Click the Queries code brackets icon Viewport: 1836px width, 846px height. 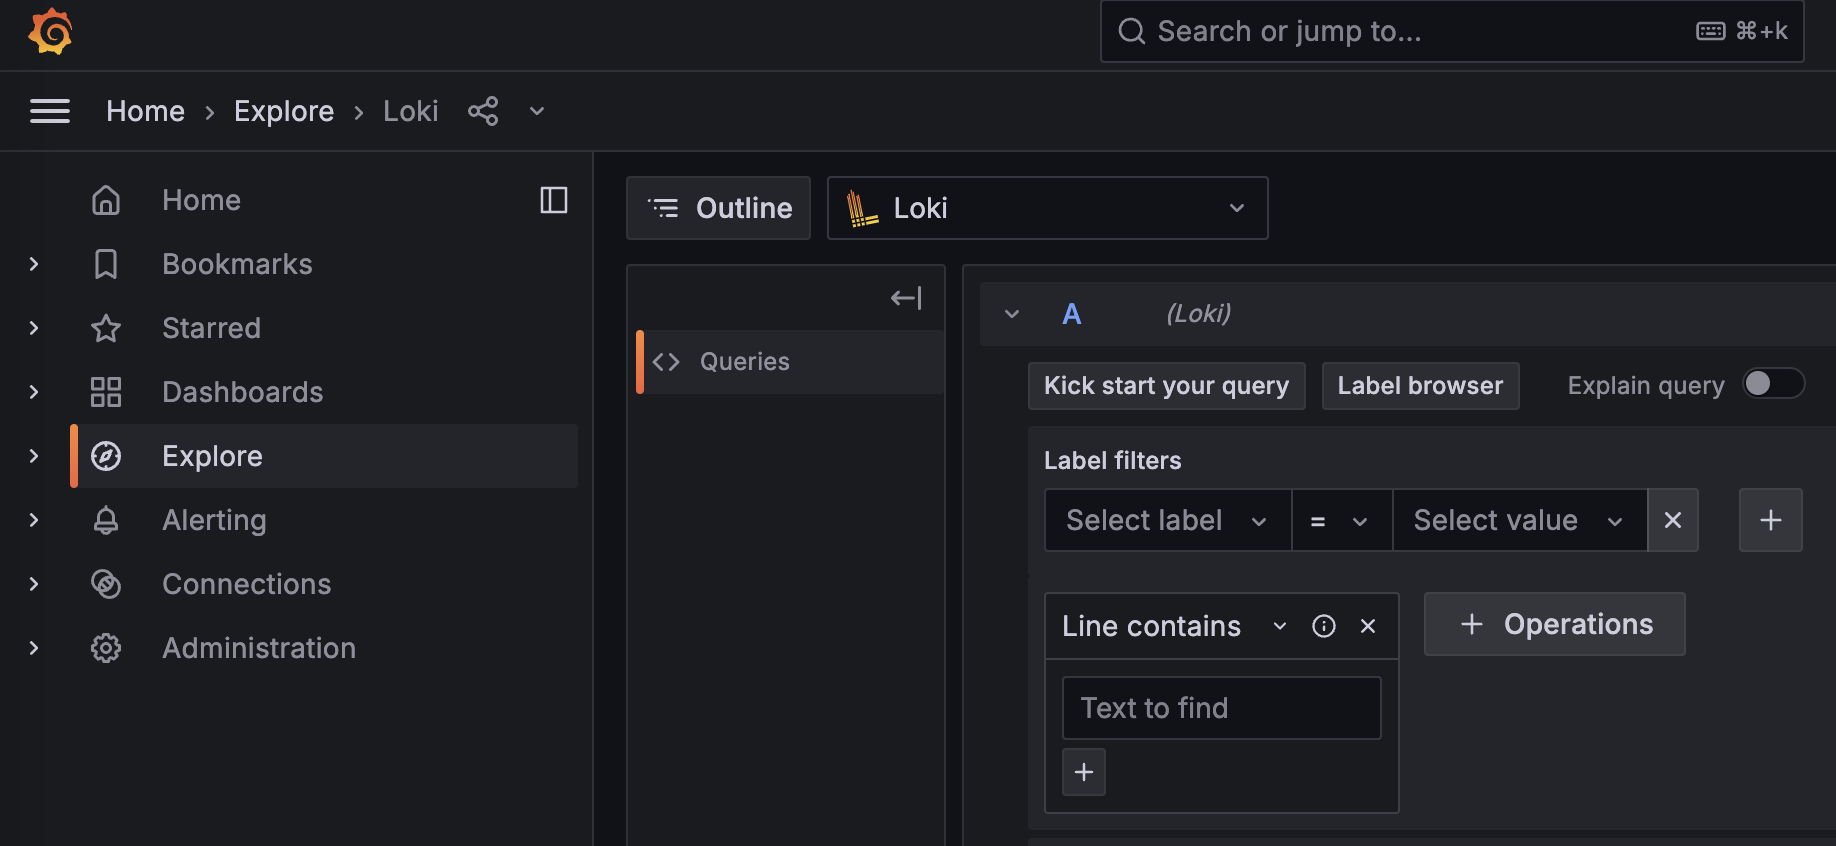click(666, 362)
